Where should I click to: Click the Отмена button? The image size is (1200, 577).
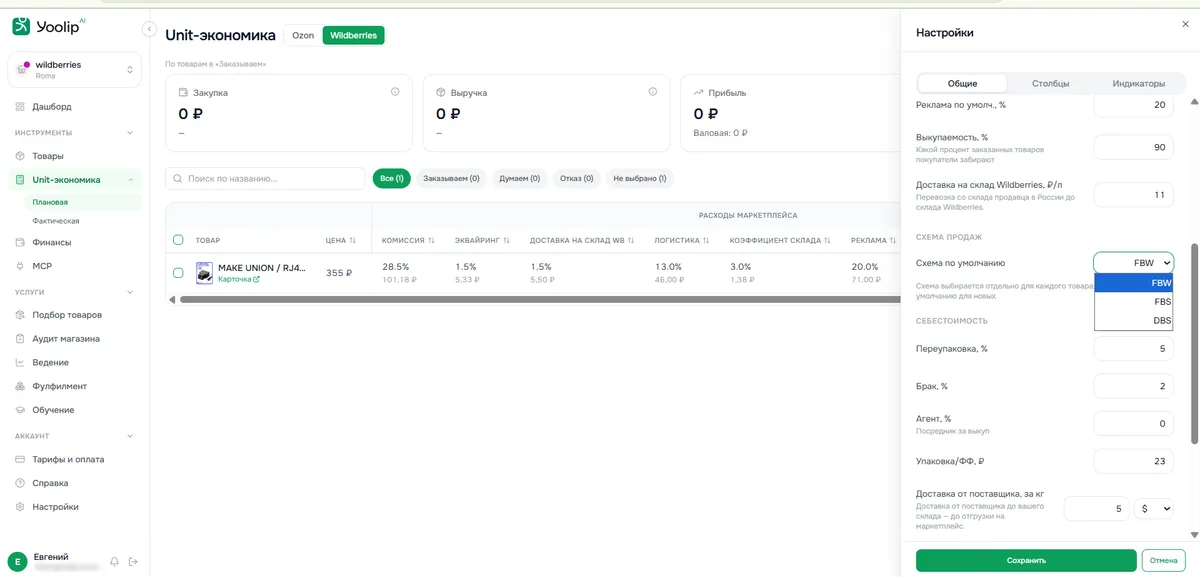coord(1163,560)
